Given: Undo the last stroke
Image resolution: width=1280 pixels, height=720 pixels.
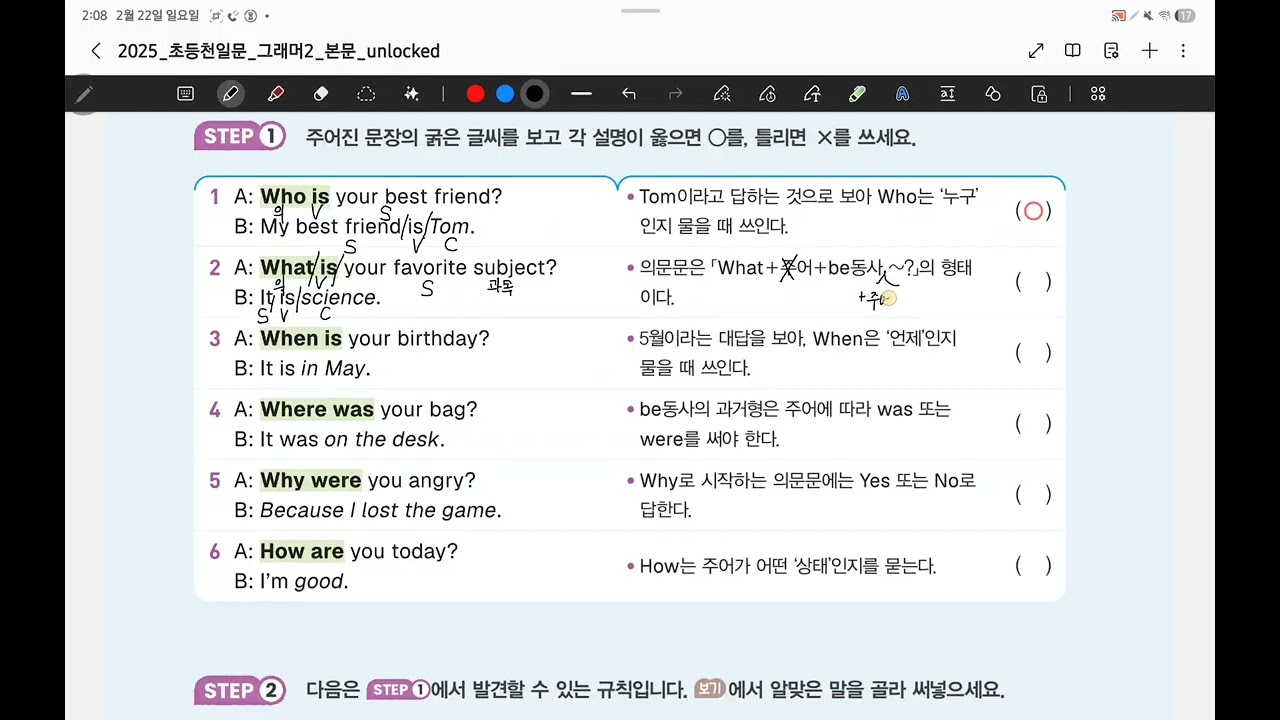Looking at the screenshot, I should tap(628, 94).
